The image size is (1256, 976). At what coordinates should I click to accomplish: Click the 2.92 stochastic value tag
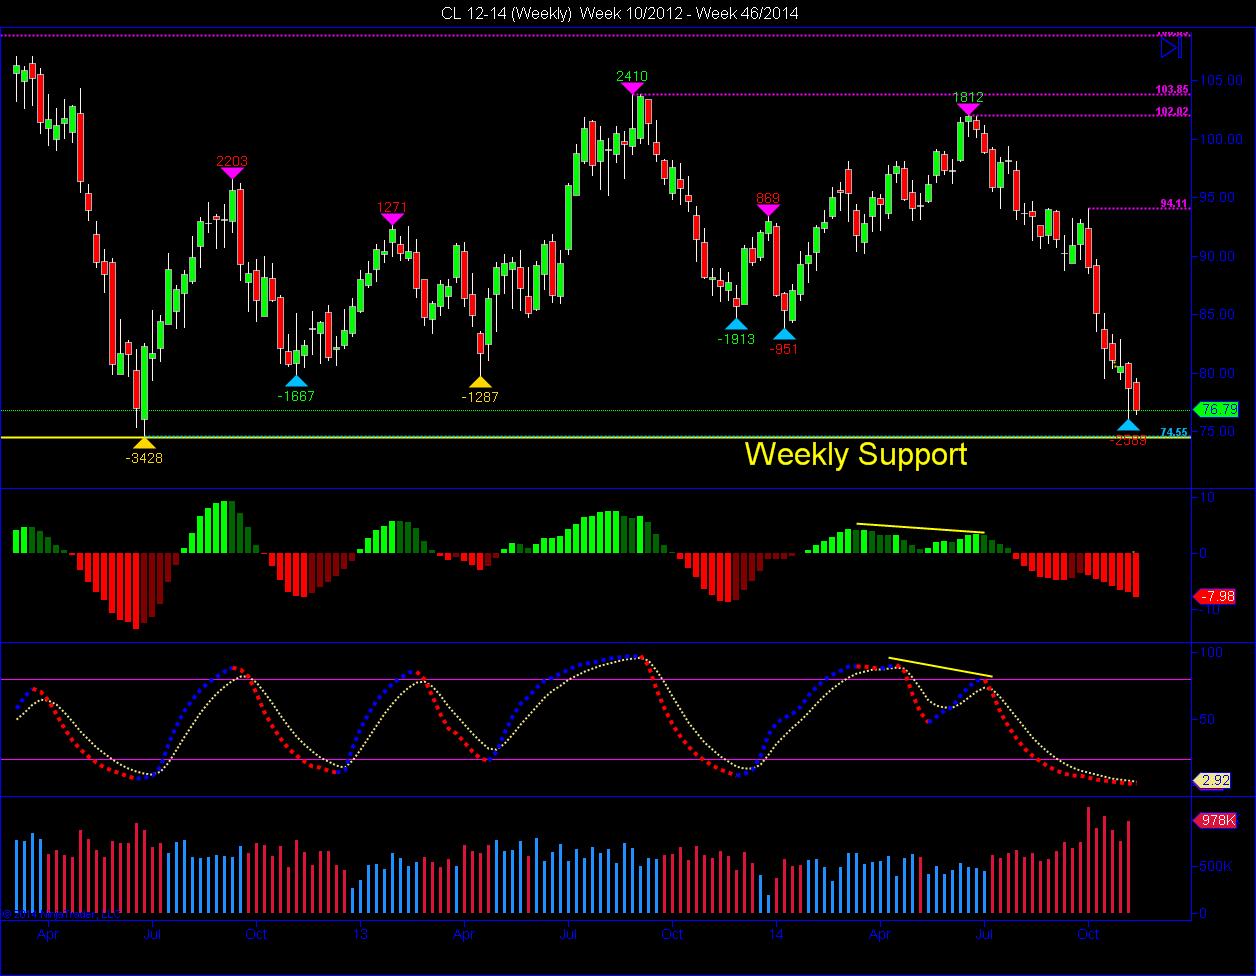1213,781
